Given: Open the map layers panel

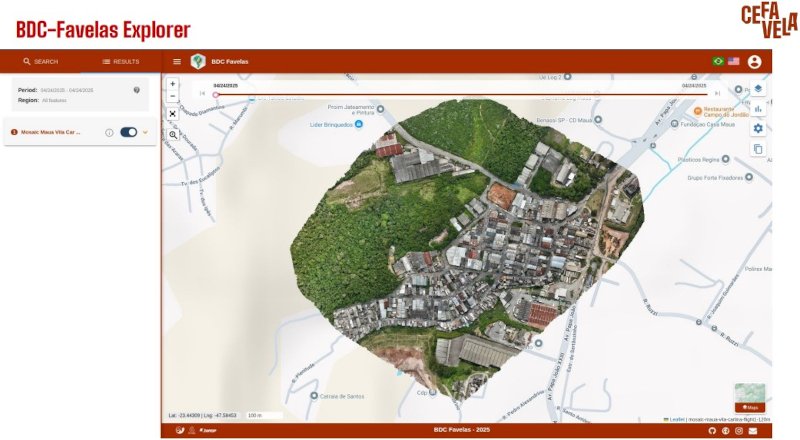Looking at the screenshot, I should tap(758, 89).
